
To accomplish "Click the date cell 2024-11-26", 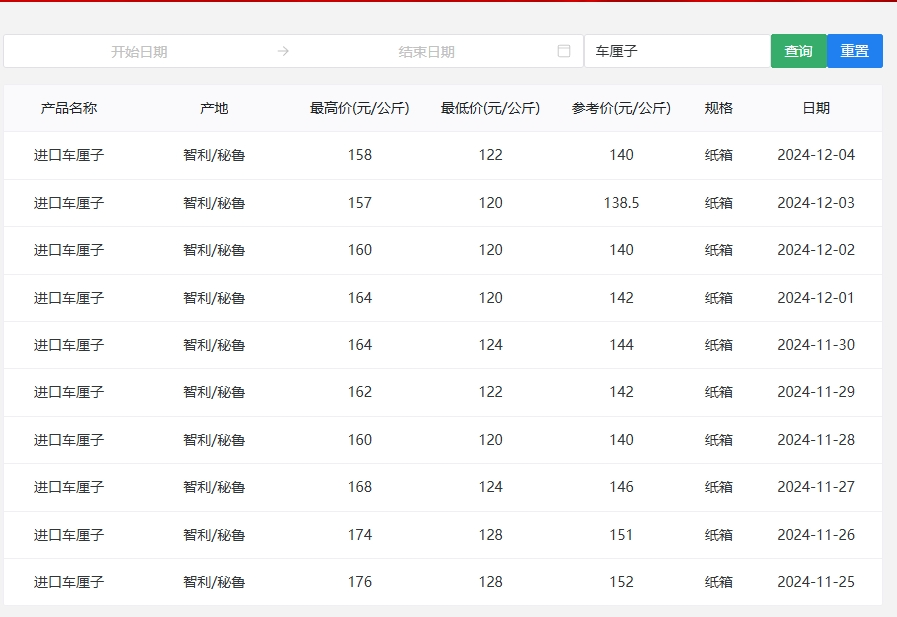I will pos(816,535).
